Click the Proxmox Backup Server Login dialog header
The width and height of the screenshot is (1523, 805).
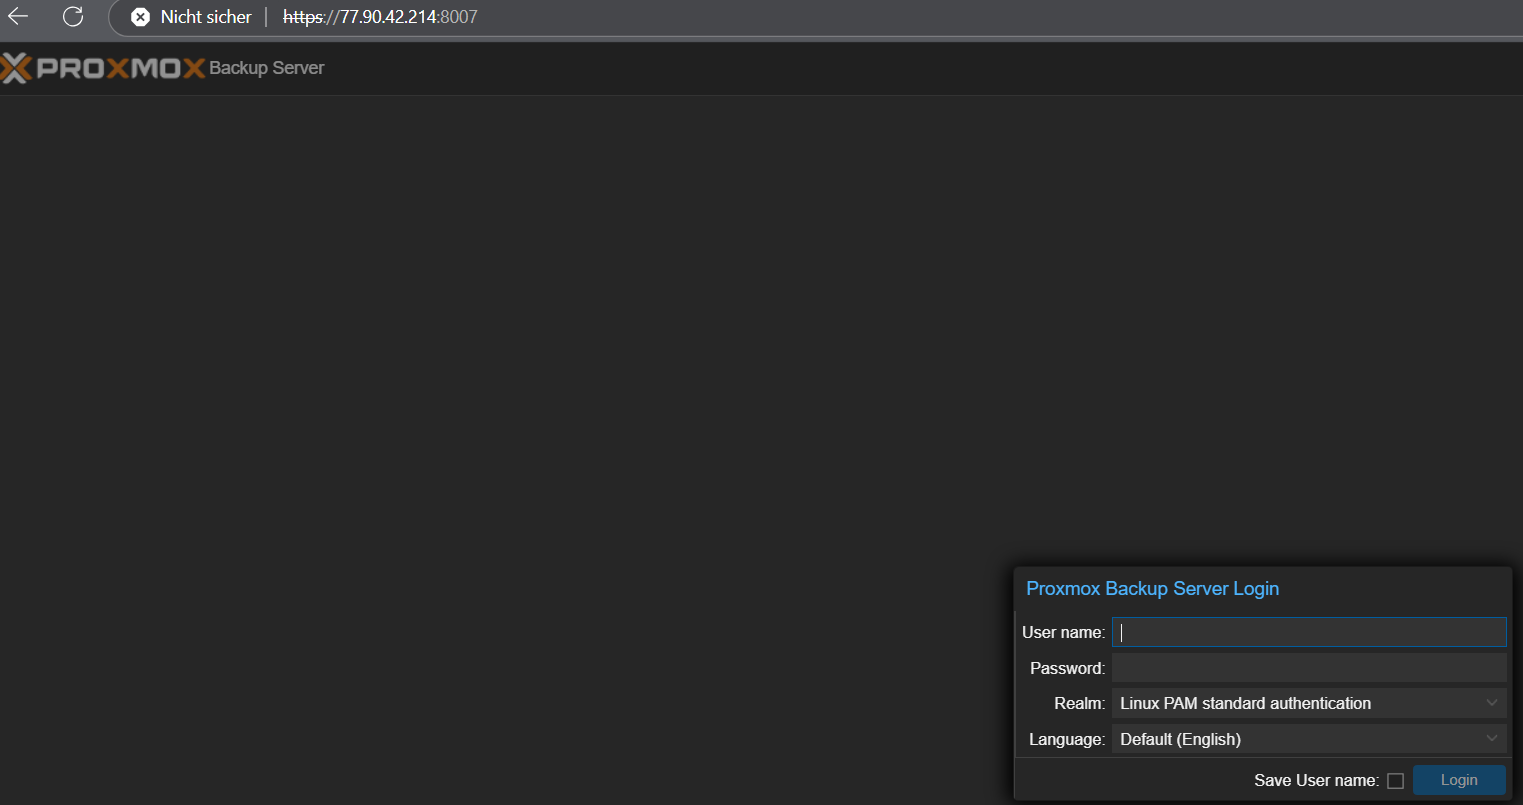(1152, 588)
